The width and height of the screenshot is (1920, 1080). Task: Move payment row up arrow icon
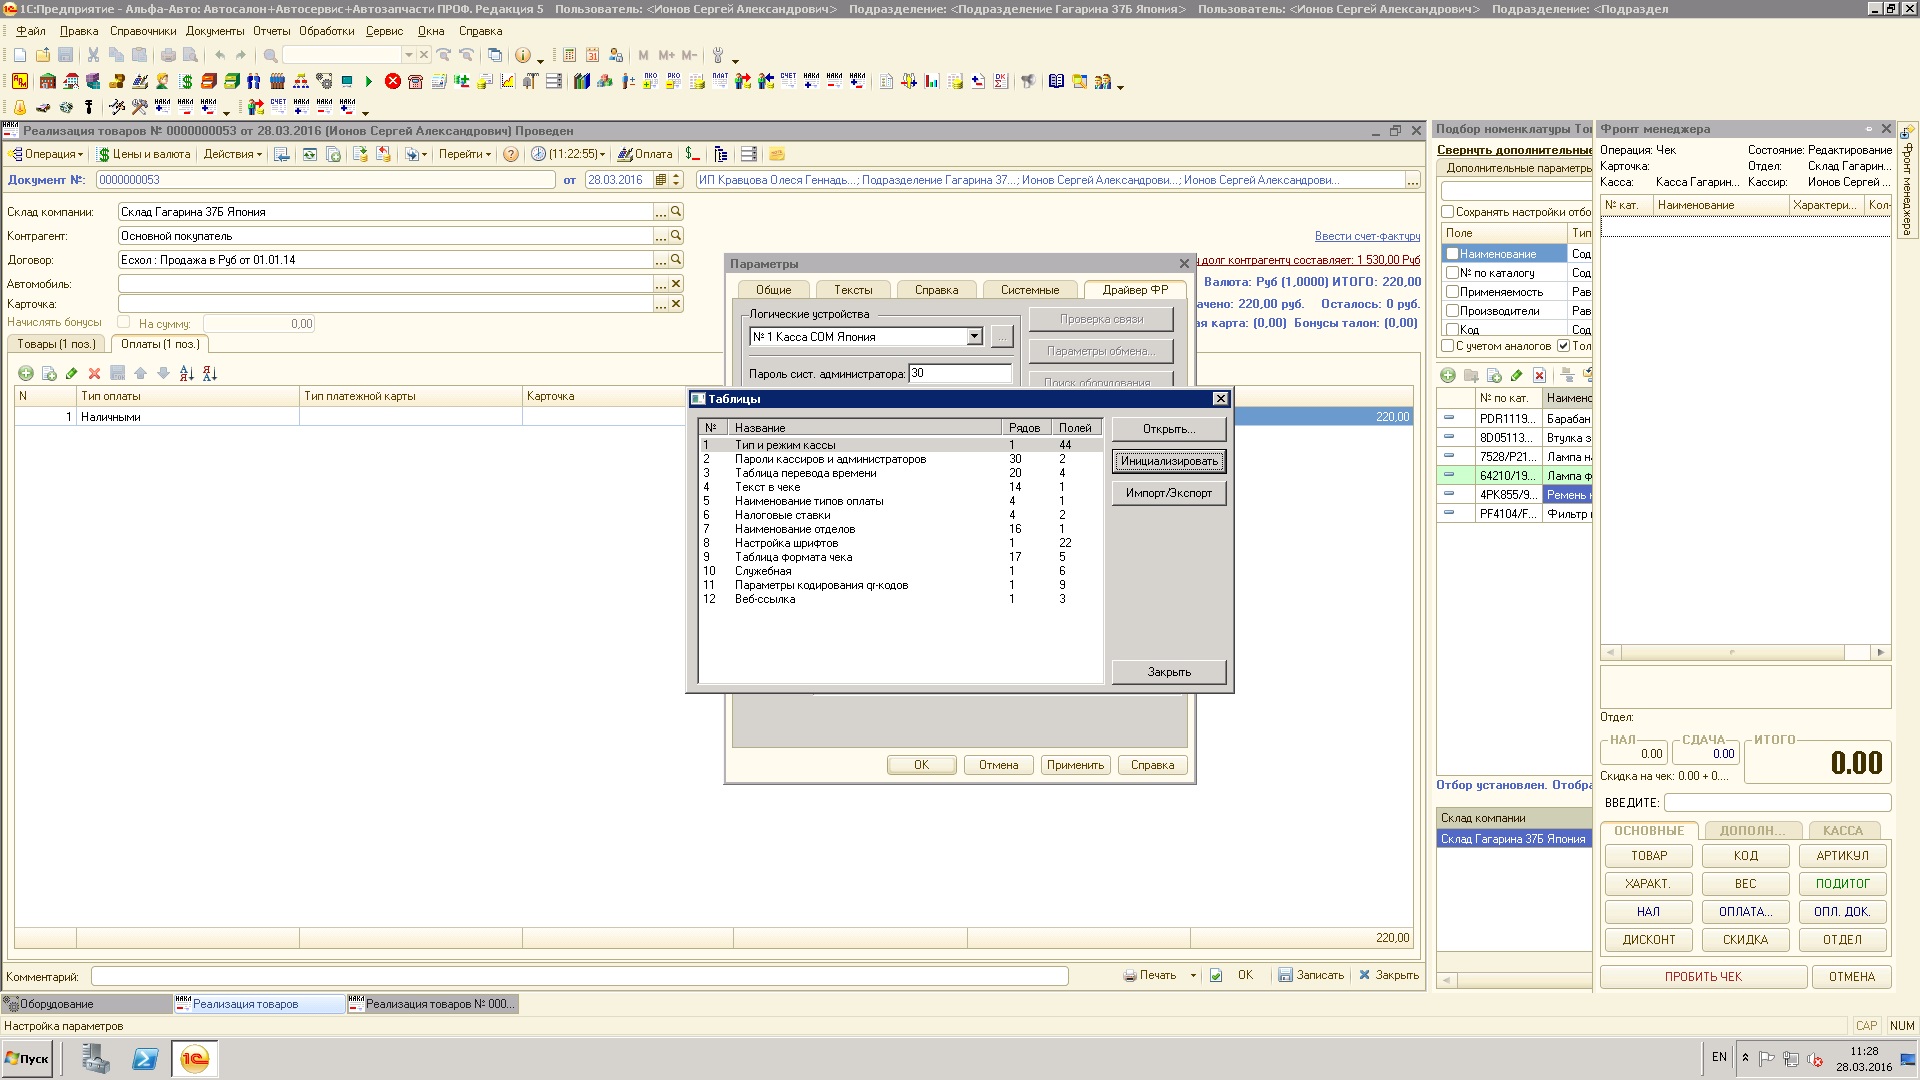coord(140,374)
